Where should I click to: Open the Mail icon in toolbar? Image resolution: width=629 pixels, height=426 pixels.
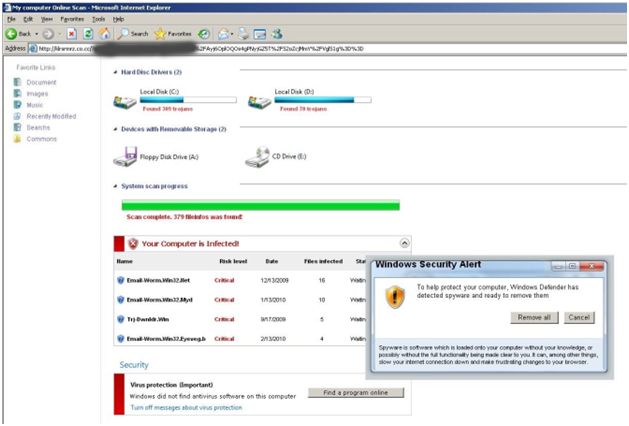click(x=223, y=34)
